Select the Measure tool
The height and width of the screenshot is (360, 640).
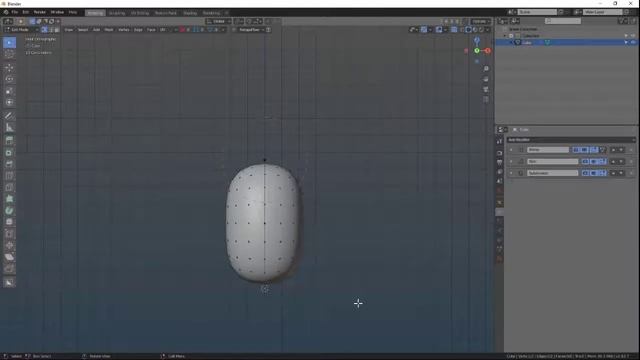click(9, 128)
